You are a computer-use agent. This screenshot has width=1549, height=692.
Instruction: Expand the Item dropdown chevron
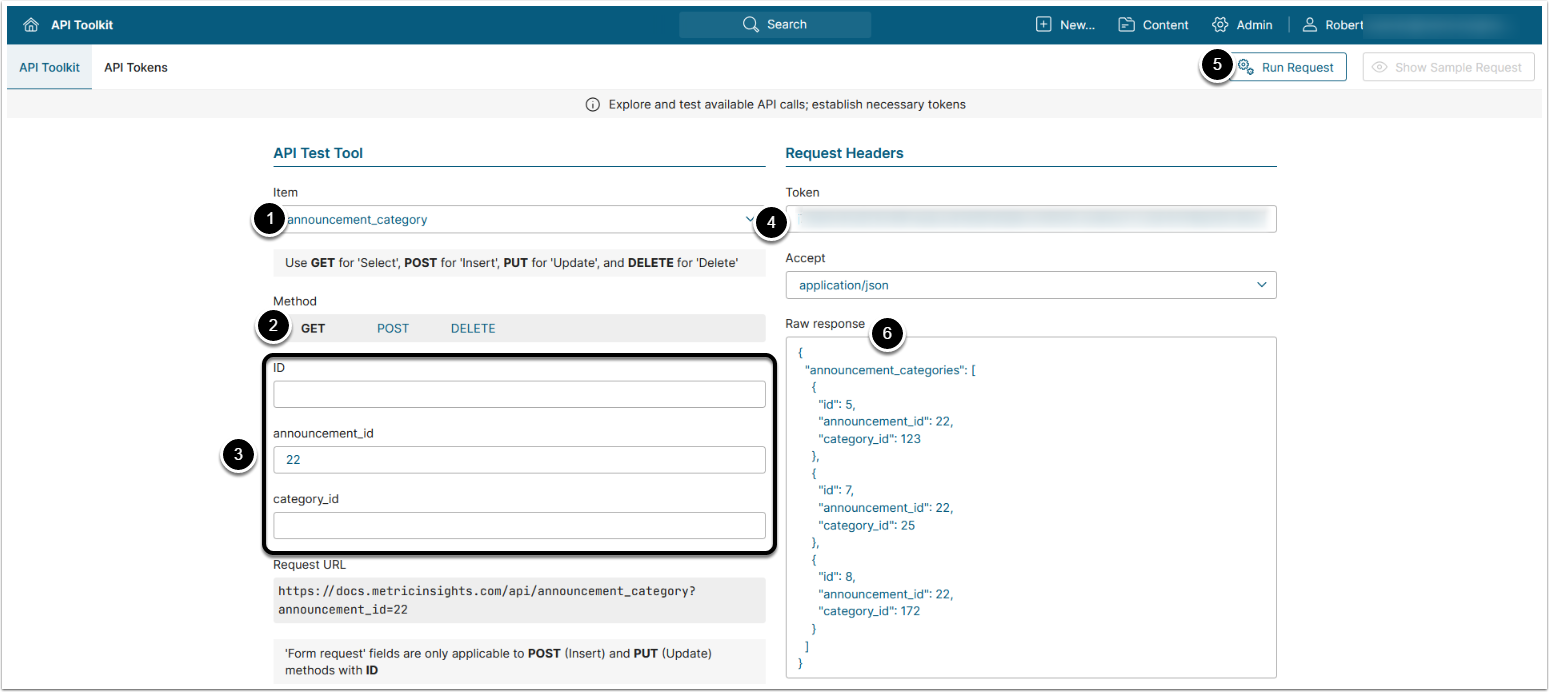coord(750,219)
